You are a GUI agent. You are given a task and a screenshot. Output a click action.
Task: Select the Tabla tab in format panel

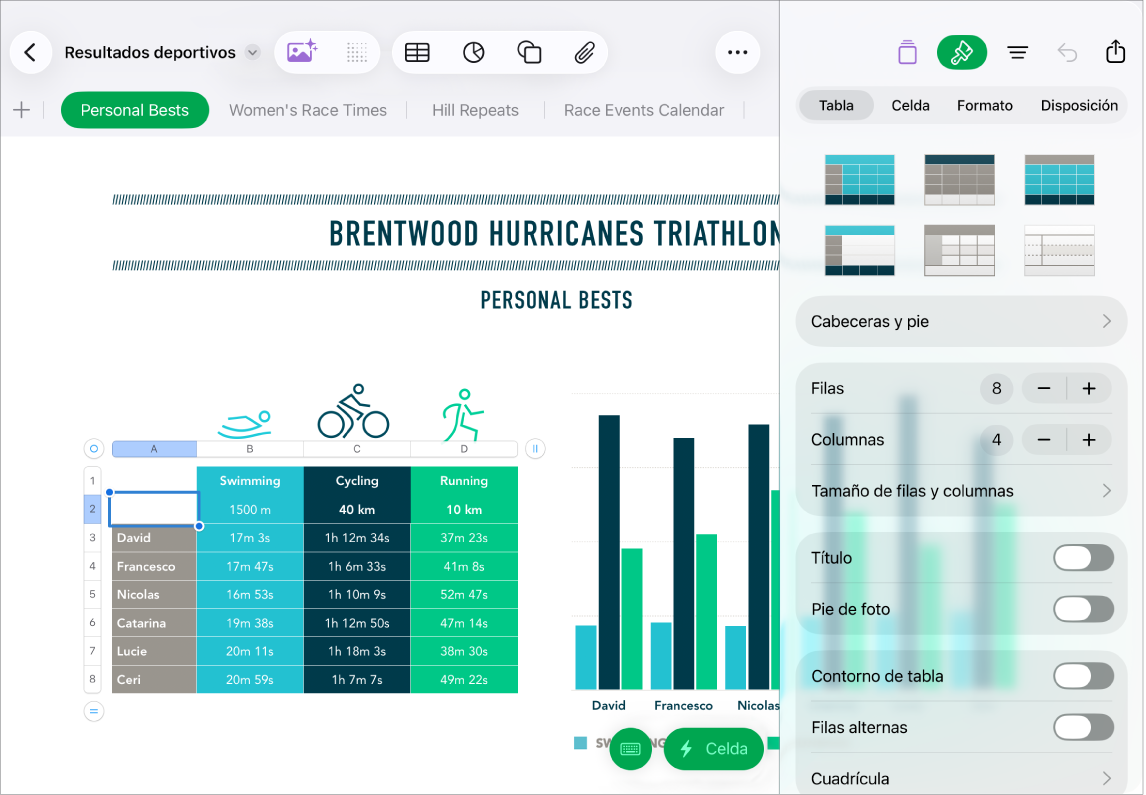pyautogui.click(x=836, y=105)
